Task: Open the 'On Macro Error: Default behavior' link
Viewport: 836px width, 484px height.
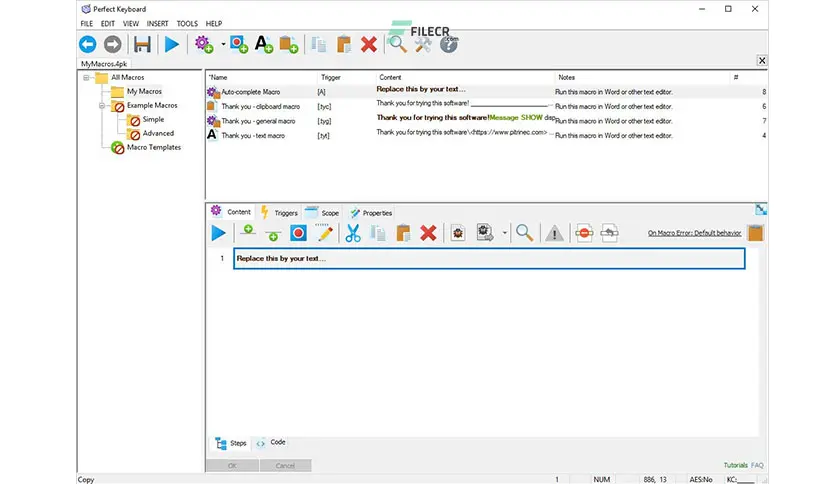Action: click(694, 233)
